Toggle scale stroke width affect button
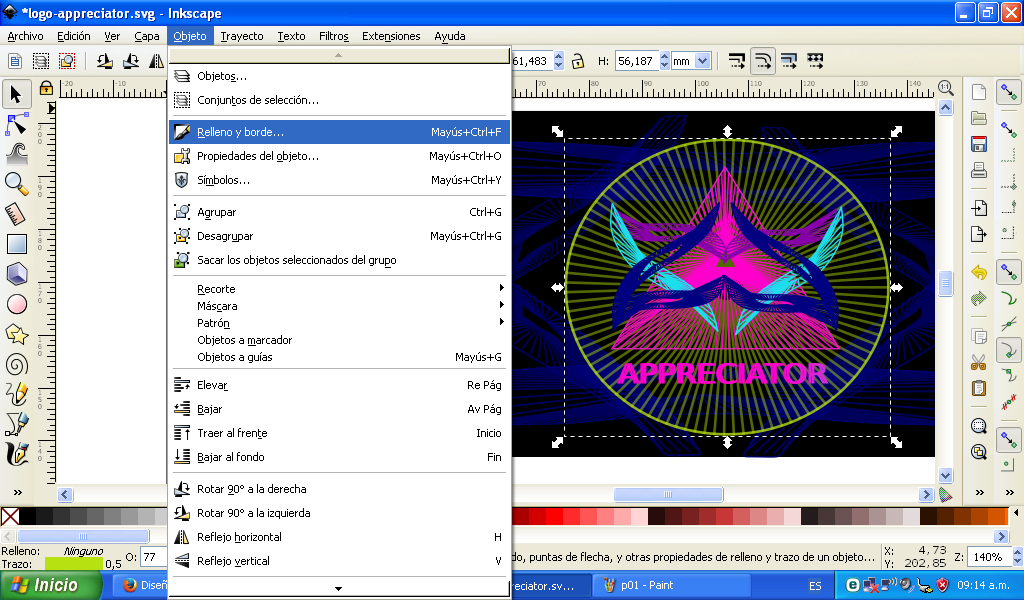The image size is (1024, 600). point(737,61)
